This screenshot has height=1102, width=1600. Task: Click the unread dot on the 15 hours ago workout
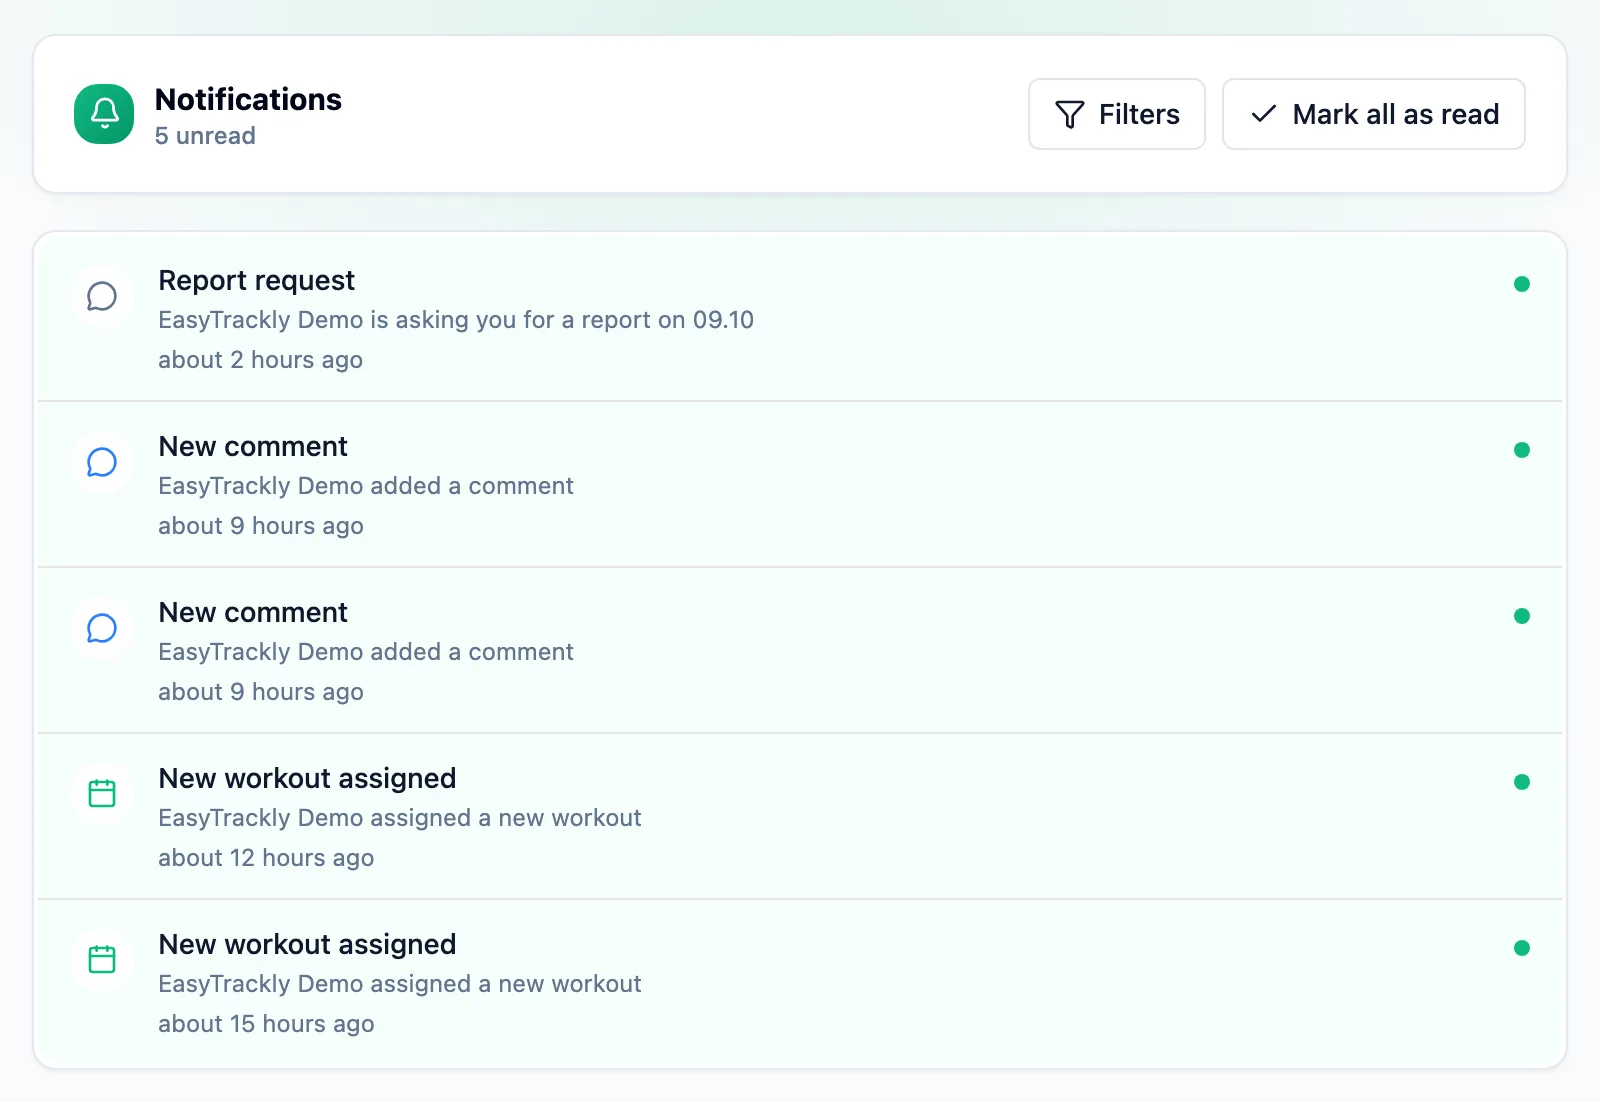coord(1522,948)
